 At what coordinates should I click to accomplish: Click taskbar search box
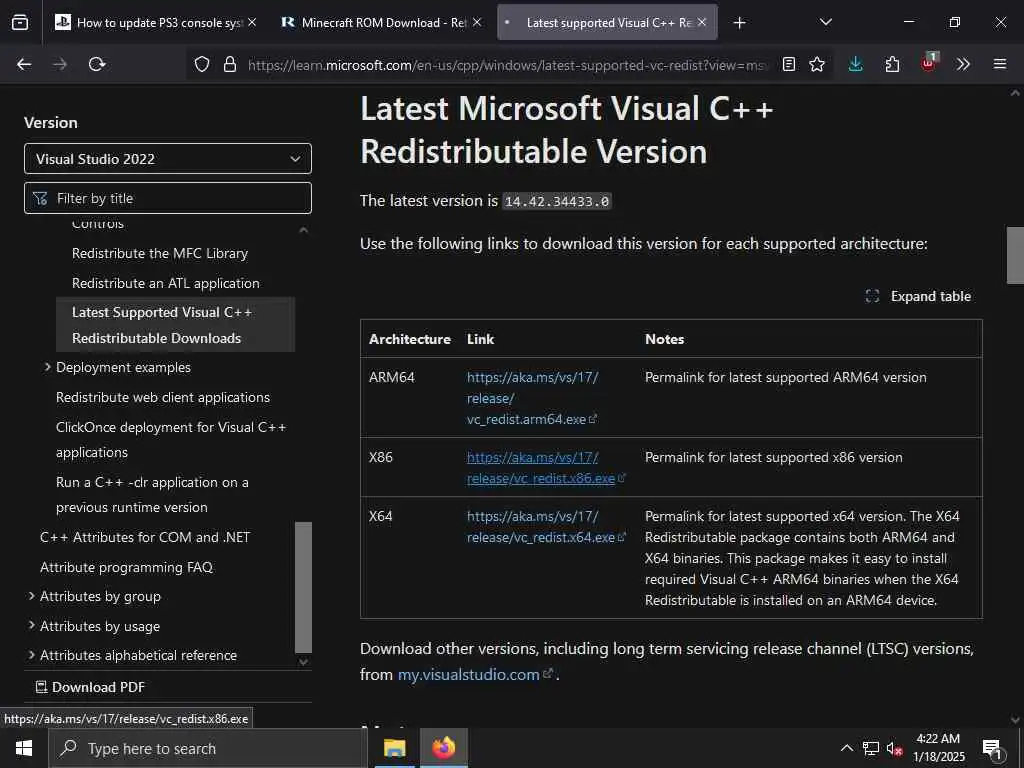208,748
